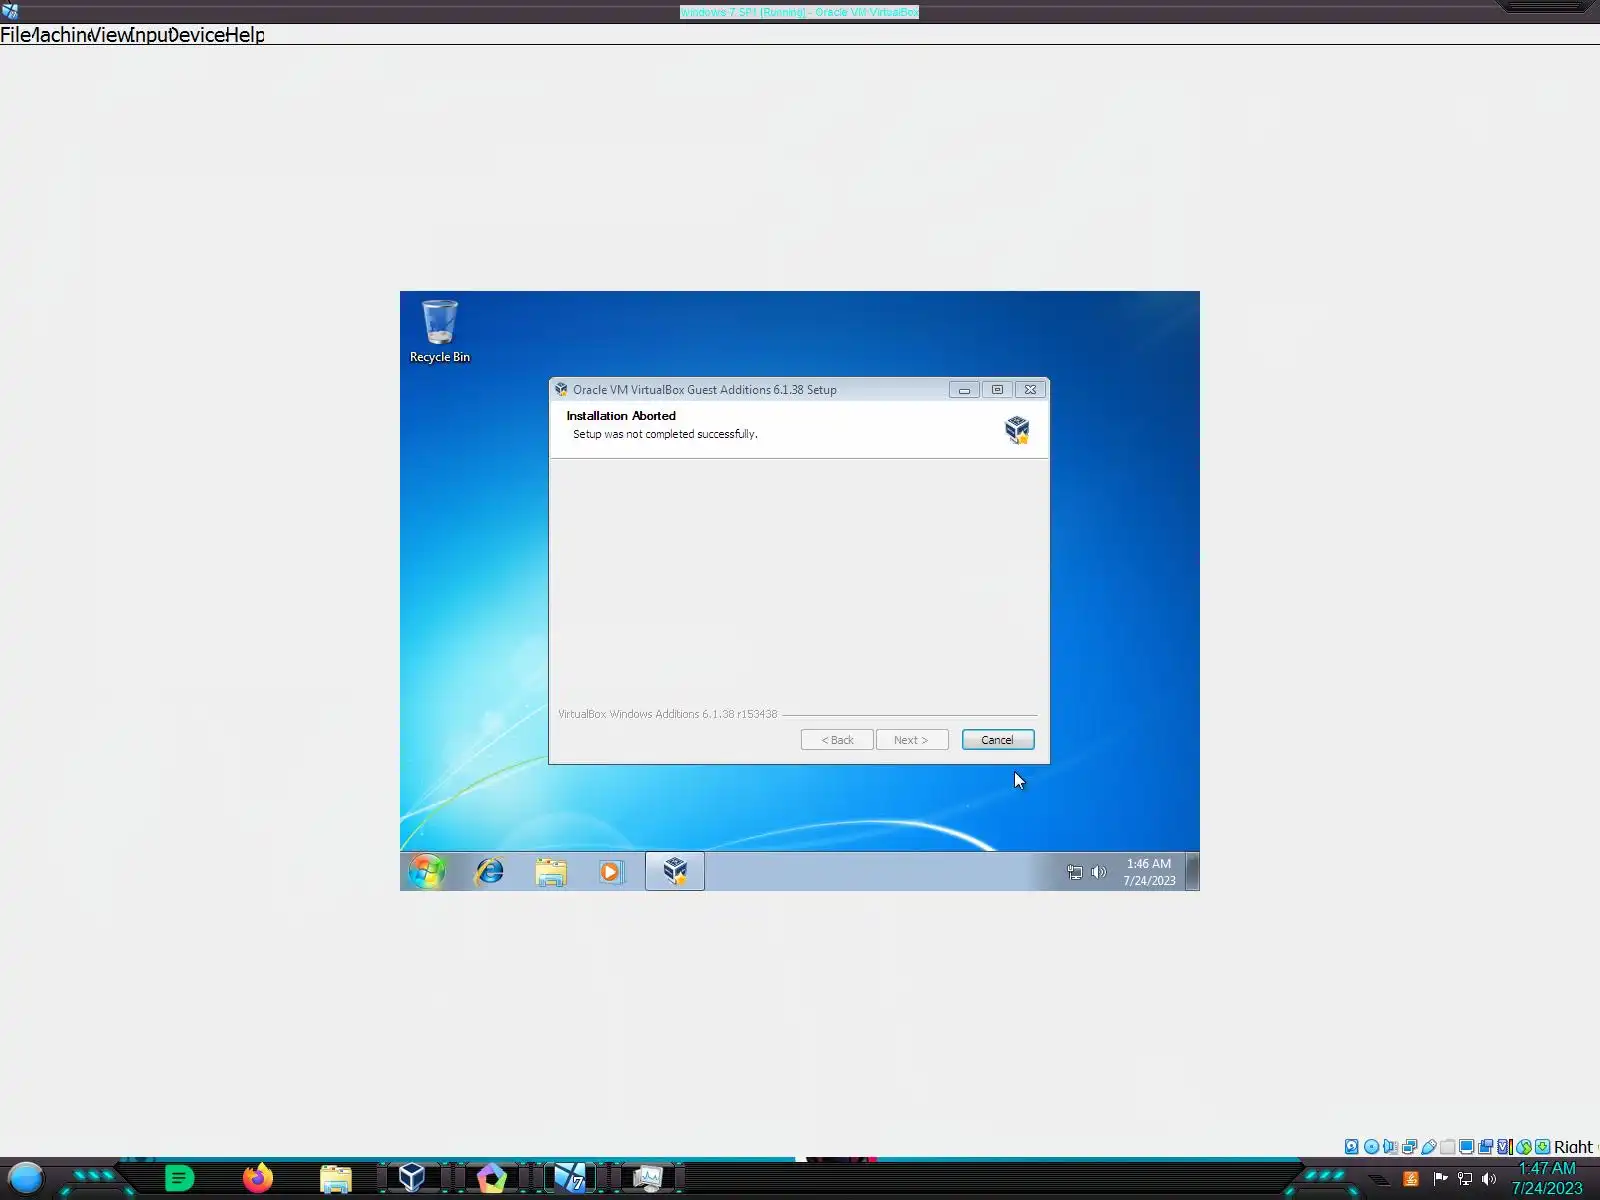Click the audio status indicator icon
The width and height of the screenshot is (1600, 1200).
[1390, 1147]
